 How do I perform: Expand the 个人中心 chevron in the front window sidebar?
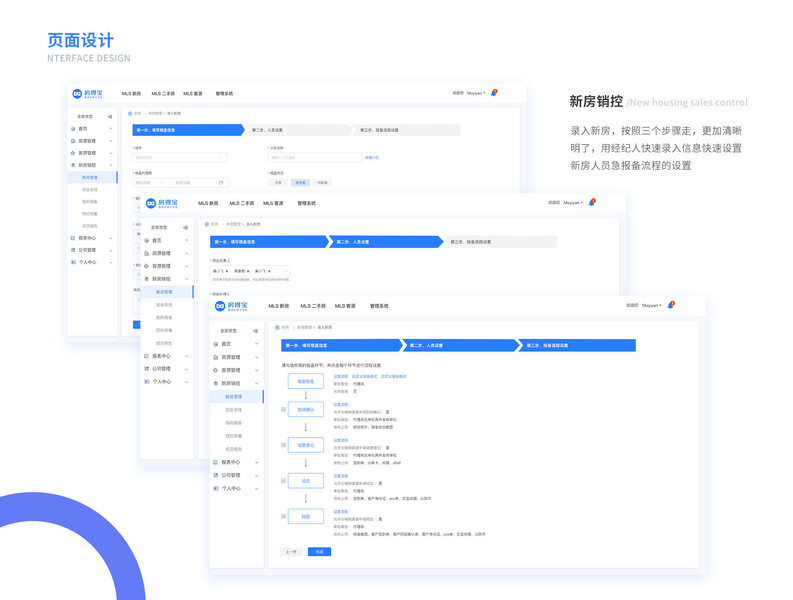tap(256, 489)
